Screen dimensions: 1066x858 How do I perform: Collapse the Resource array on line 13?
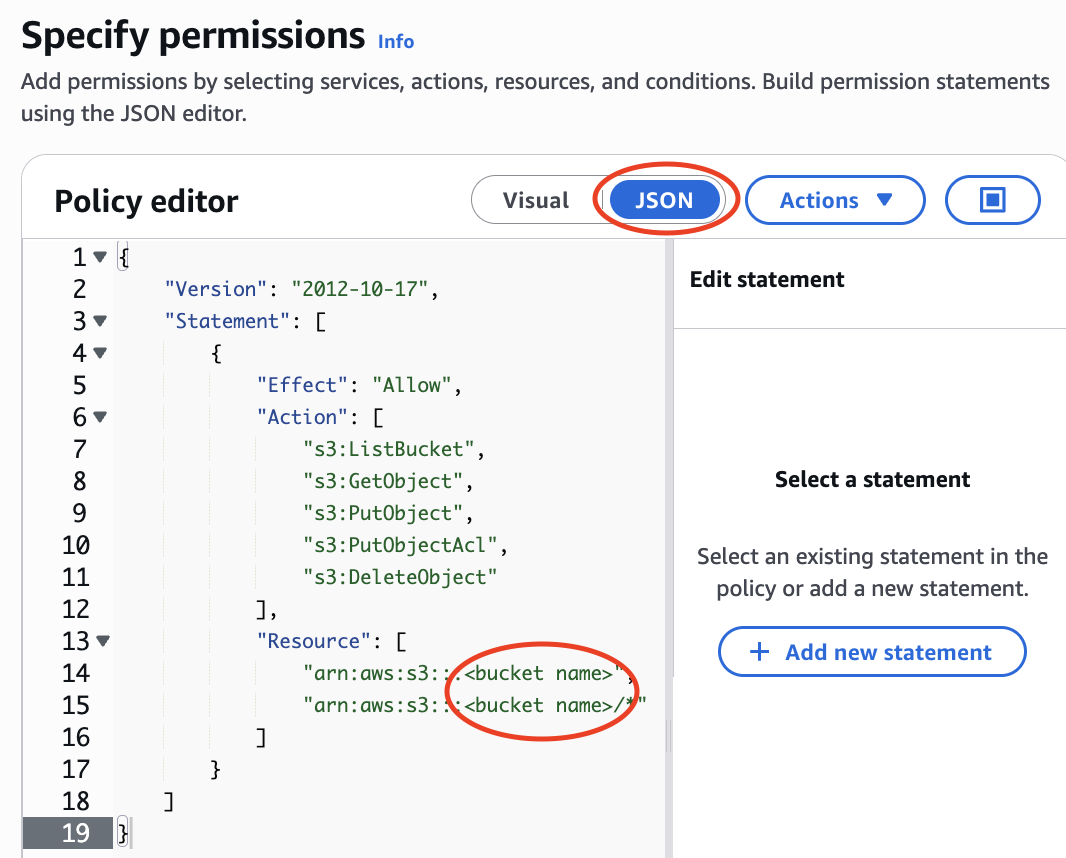point(103,642)
